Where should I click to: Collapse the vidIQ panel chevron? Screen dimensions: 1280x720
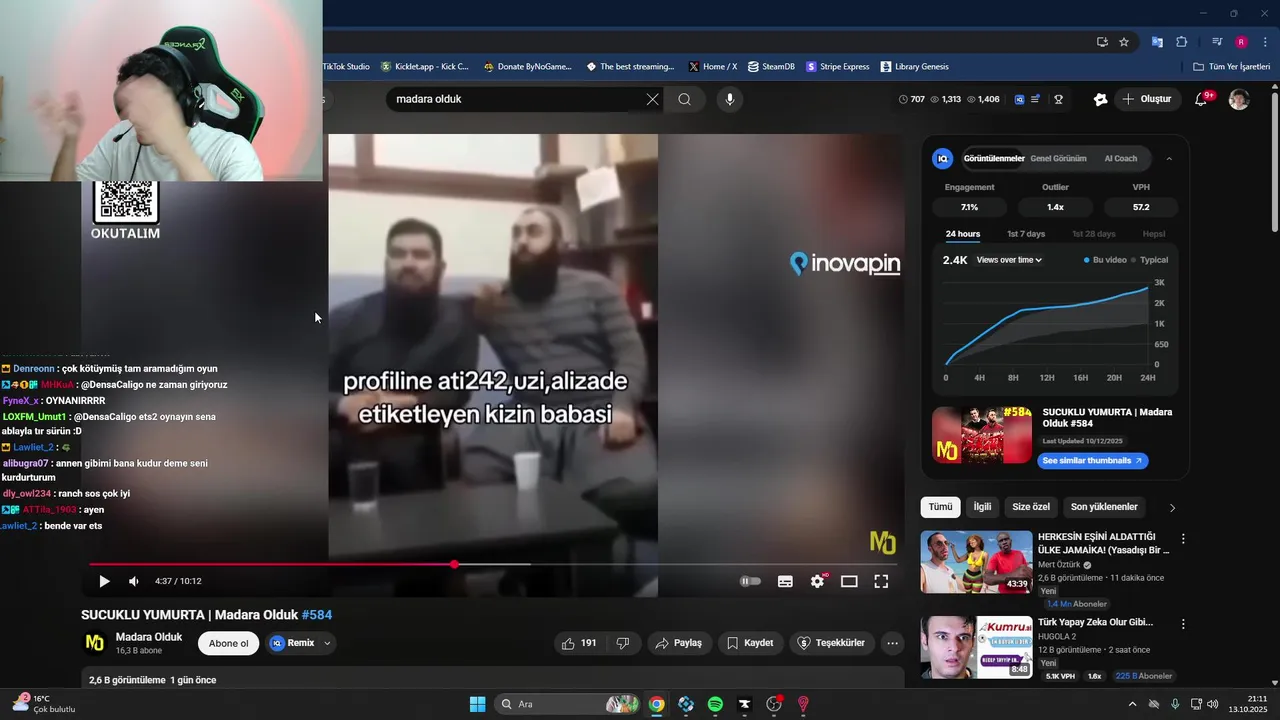1169,158
